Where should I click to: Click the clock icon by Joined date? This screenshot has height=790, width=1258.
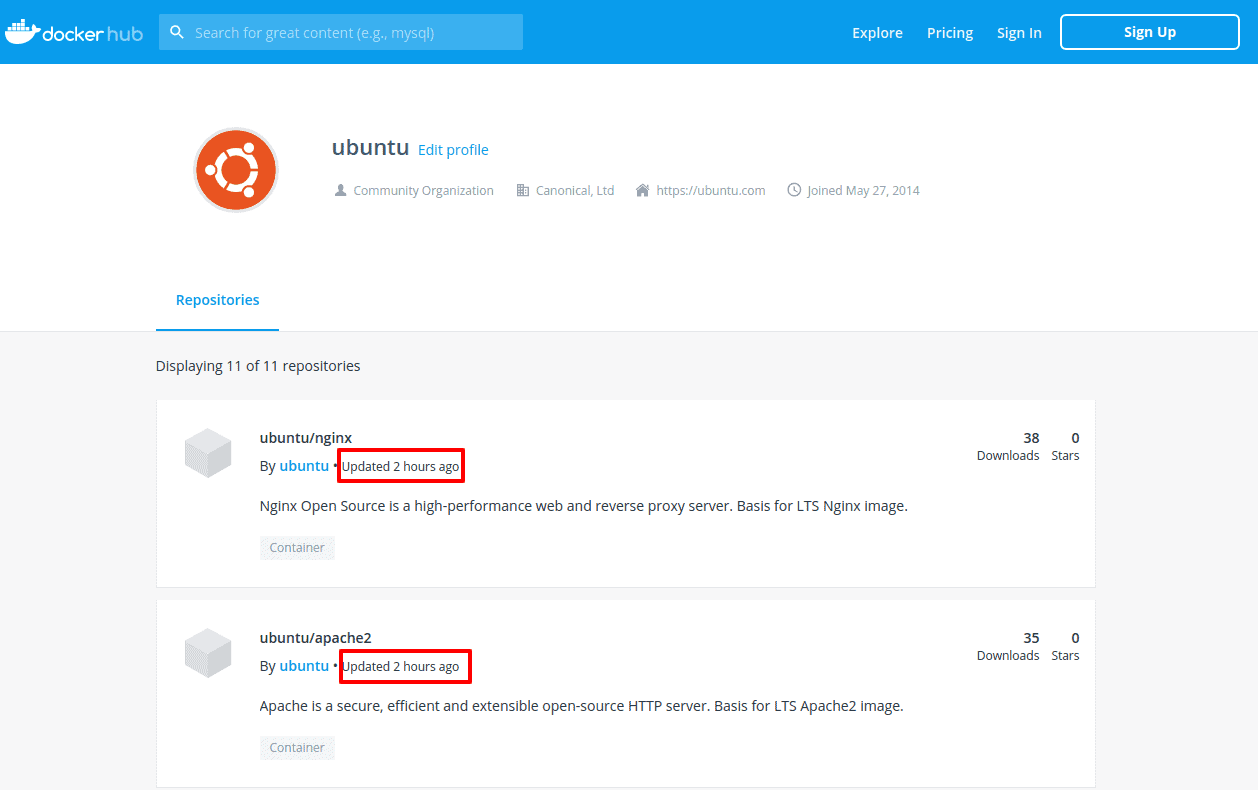tap(794, 190)
